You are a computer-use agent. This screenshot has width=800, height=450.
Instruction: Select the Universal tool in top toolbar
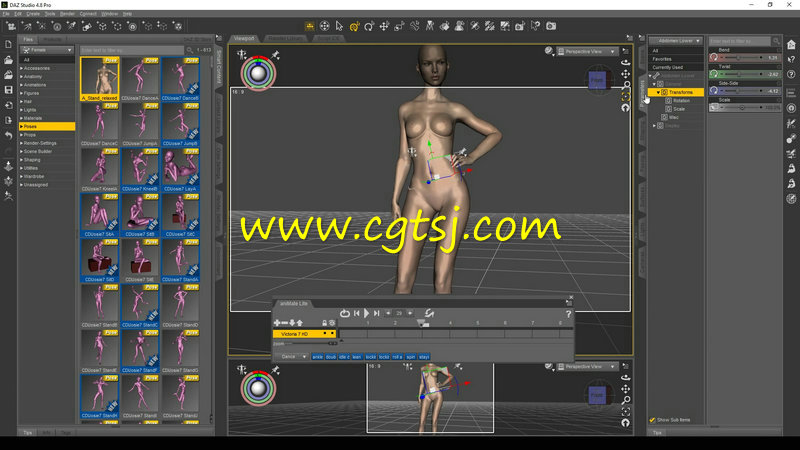point(354,26)
